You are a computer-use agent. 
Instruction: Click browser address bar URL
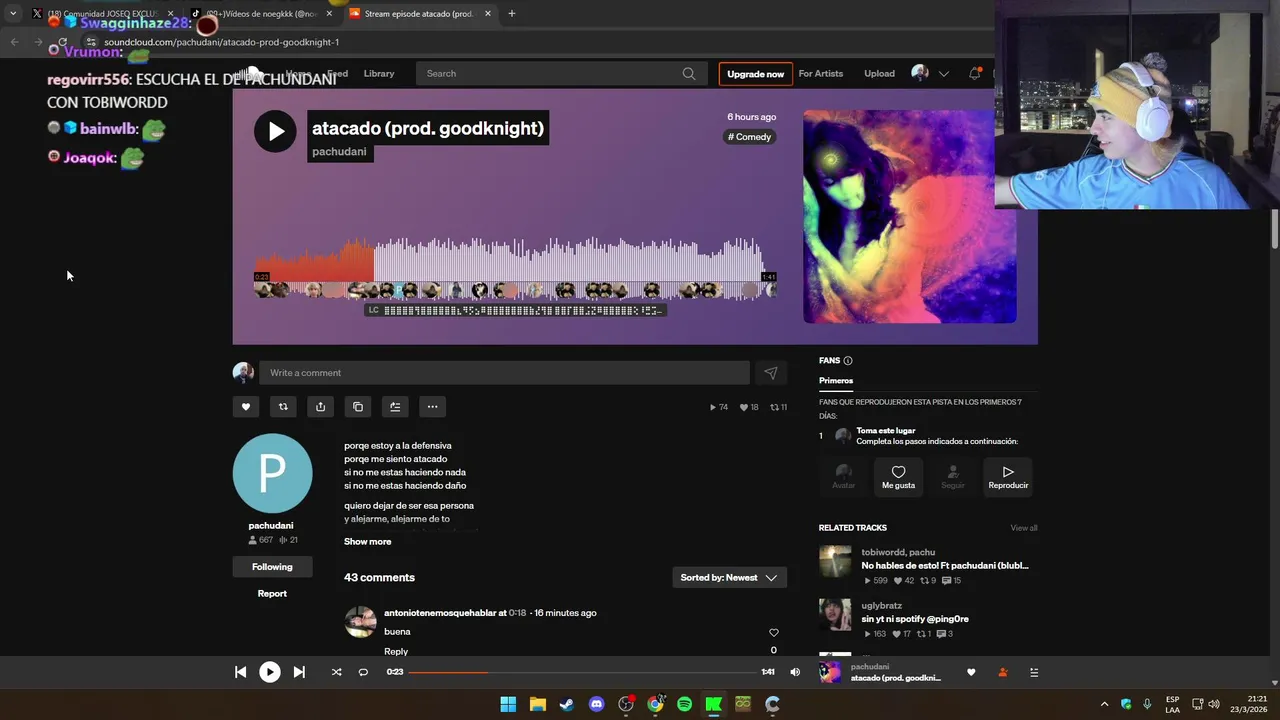click(222, 42)
